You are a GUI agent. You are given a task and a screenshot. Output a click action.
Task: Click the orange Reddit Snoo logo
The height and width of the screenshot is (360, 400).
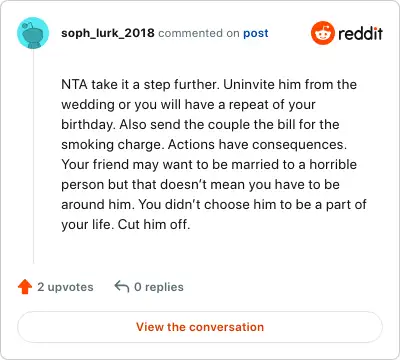pos(322,33)
